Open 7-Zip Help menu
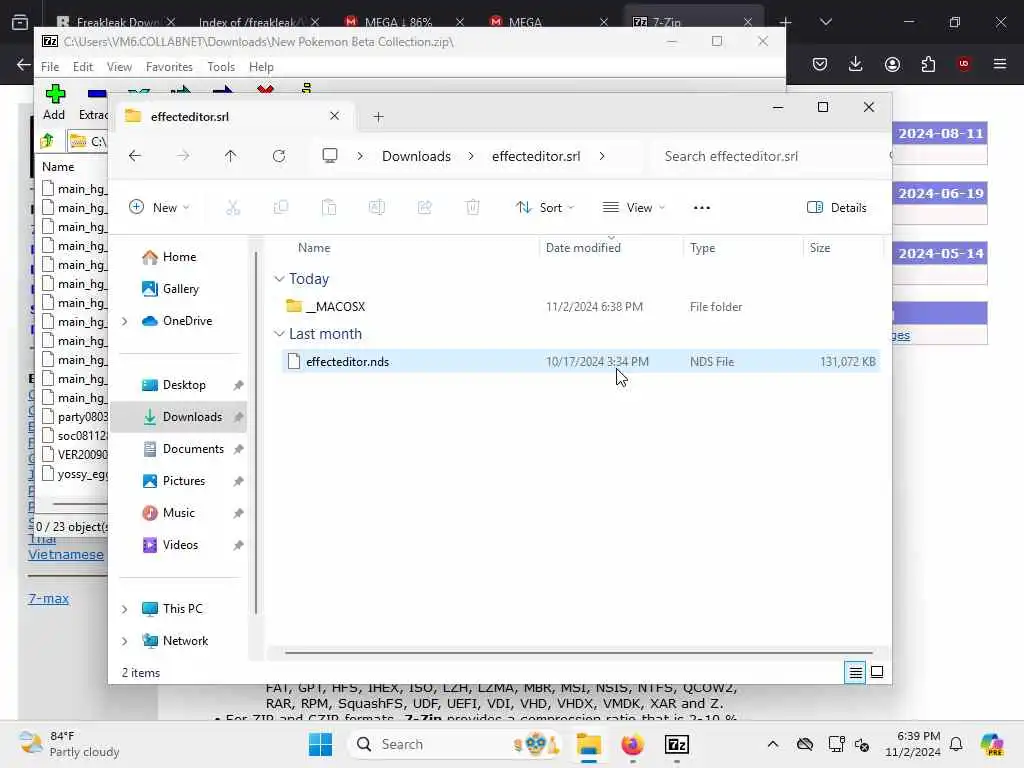The image size is (1024, 768). (x=261, y=67)
